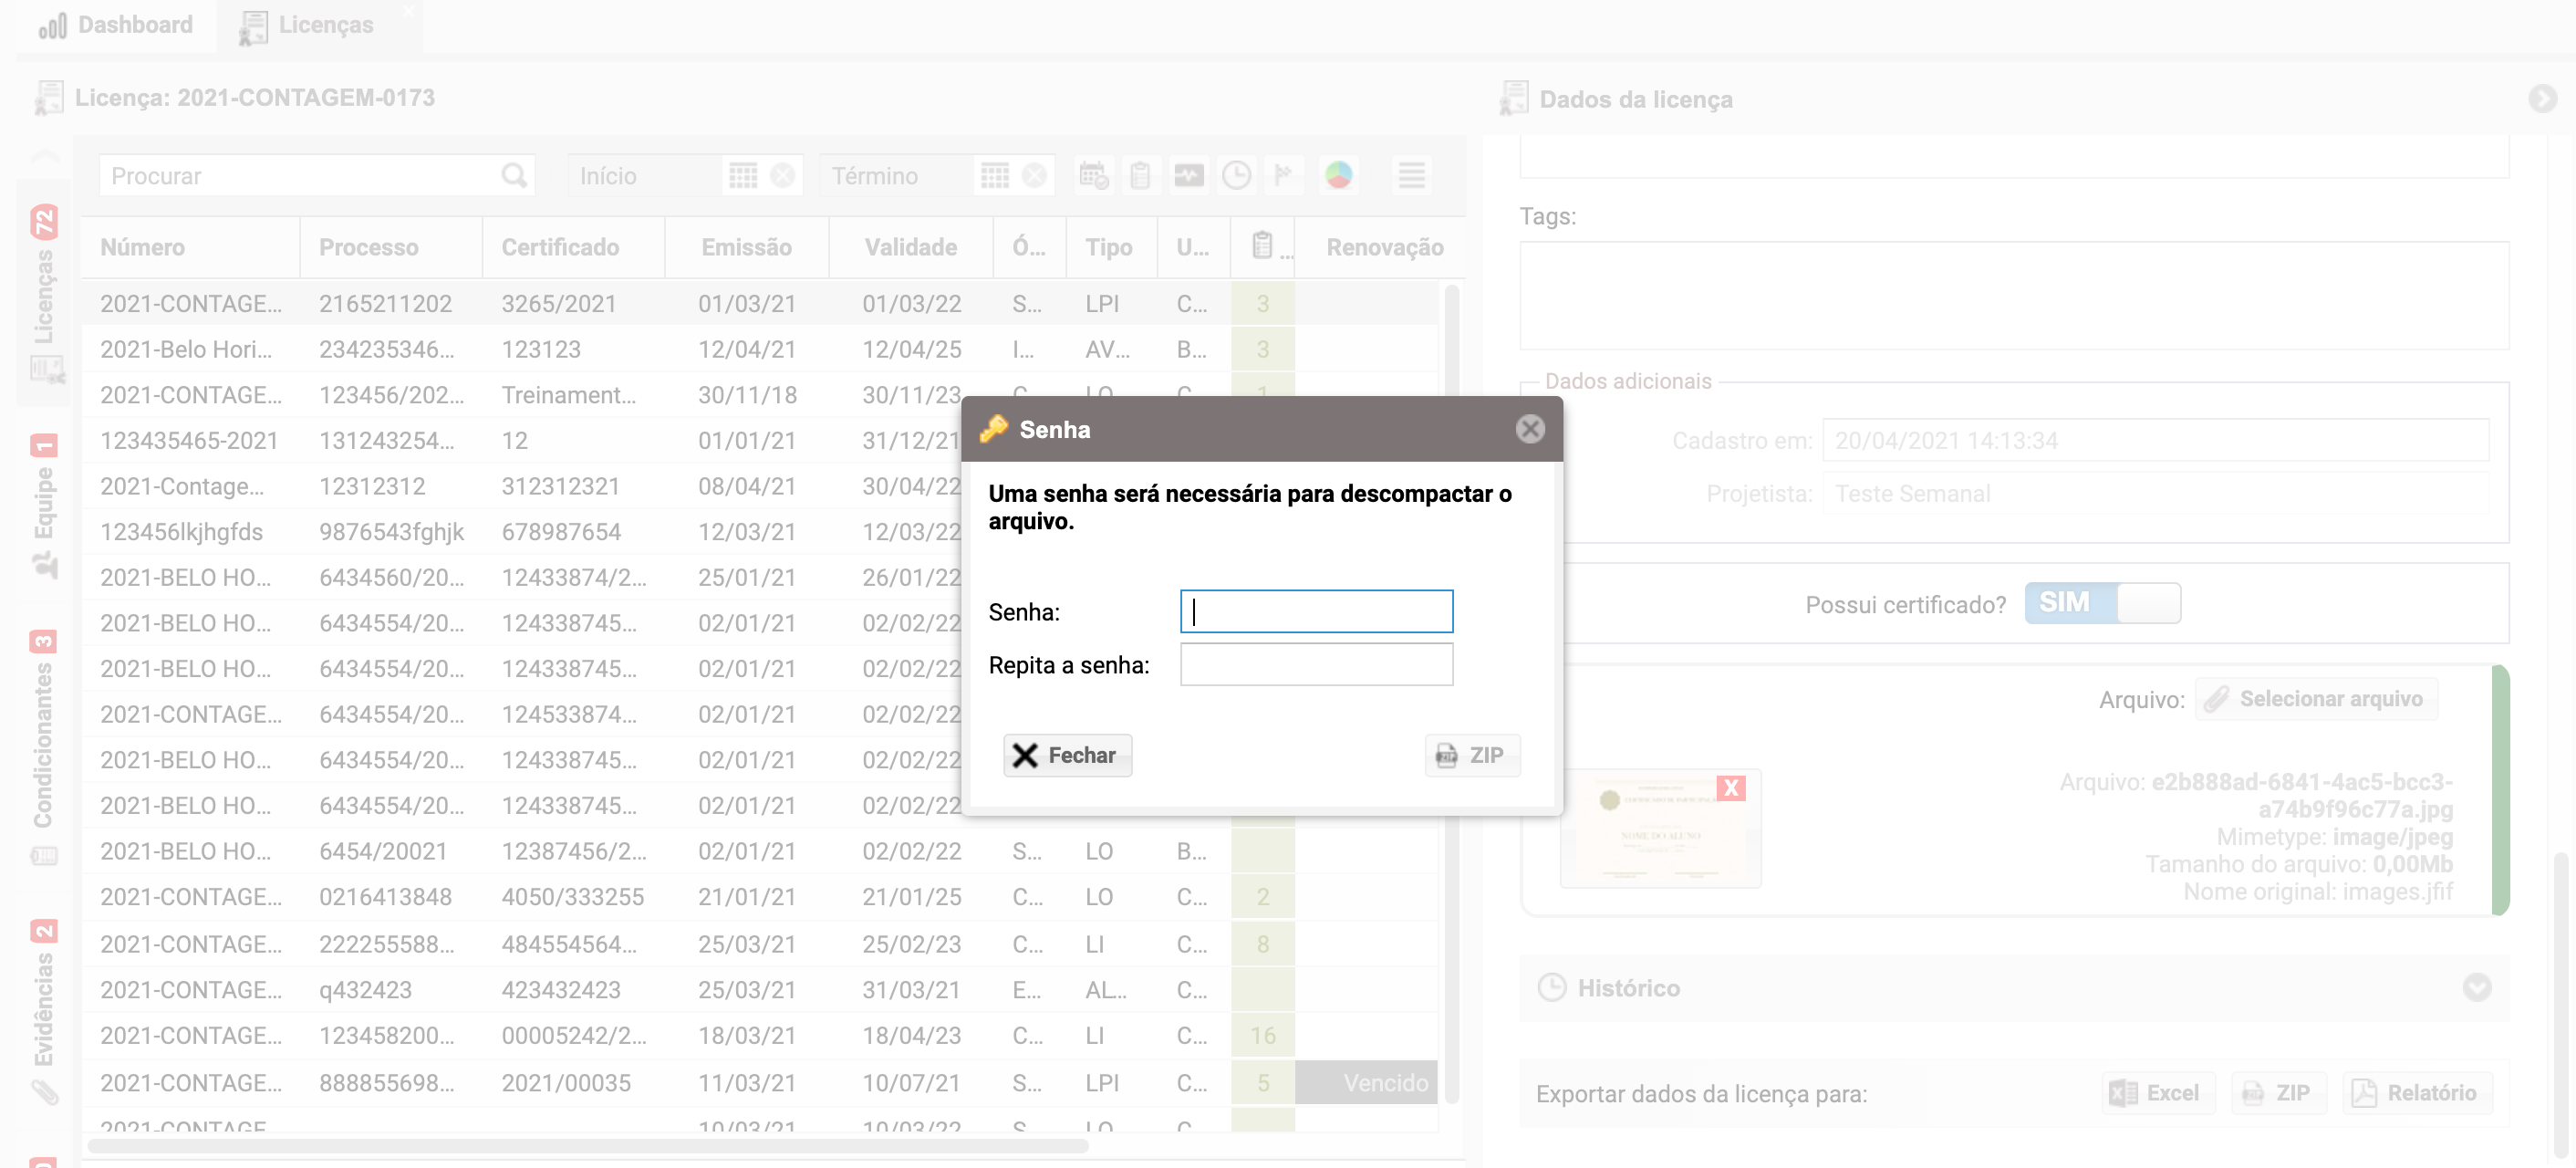Clear the Término date field
The height and width of the screenshot is (1168, 2576).
click(1035, 176)
